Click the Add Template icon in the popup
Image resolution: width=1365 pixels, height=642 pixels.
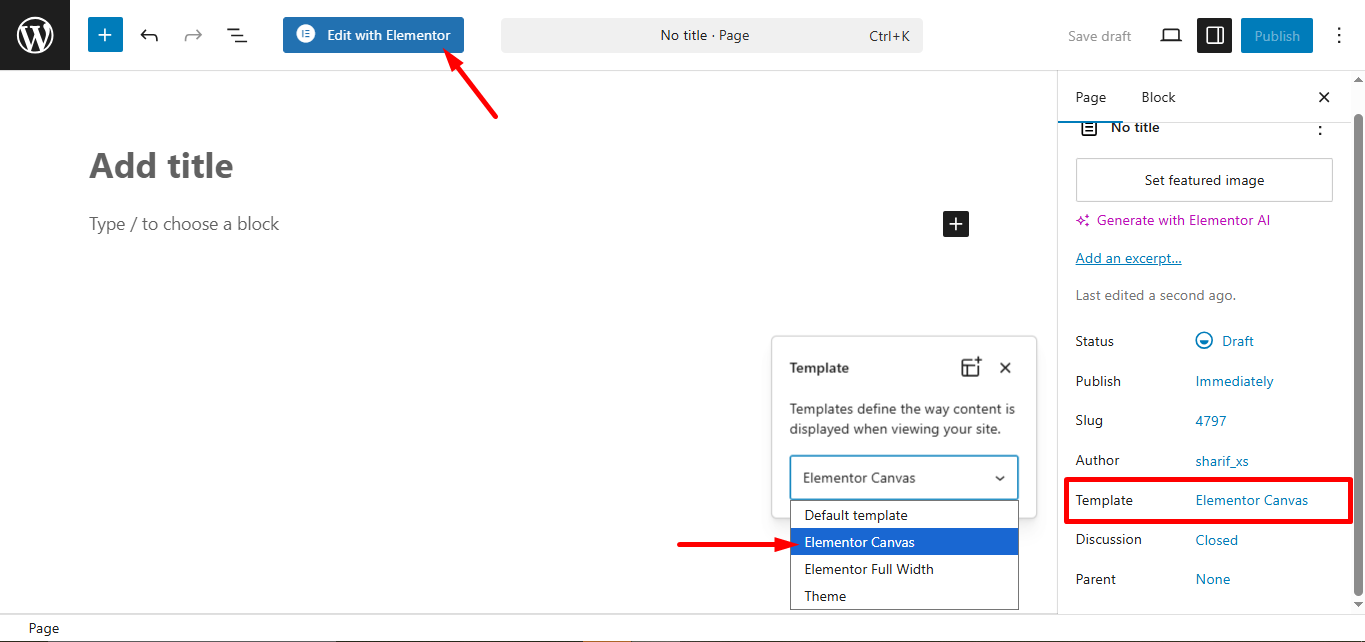point(970,367)
